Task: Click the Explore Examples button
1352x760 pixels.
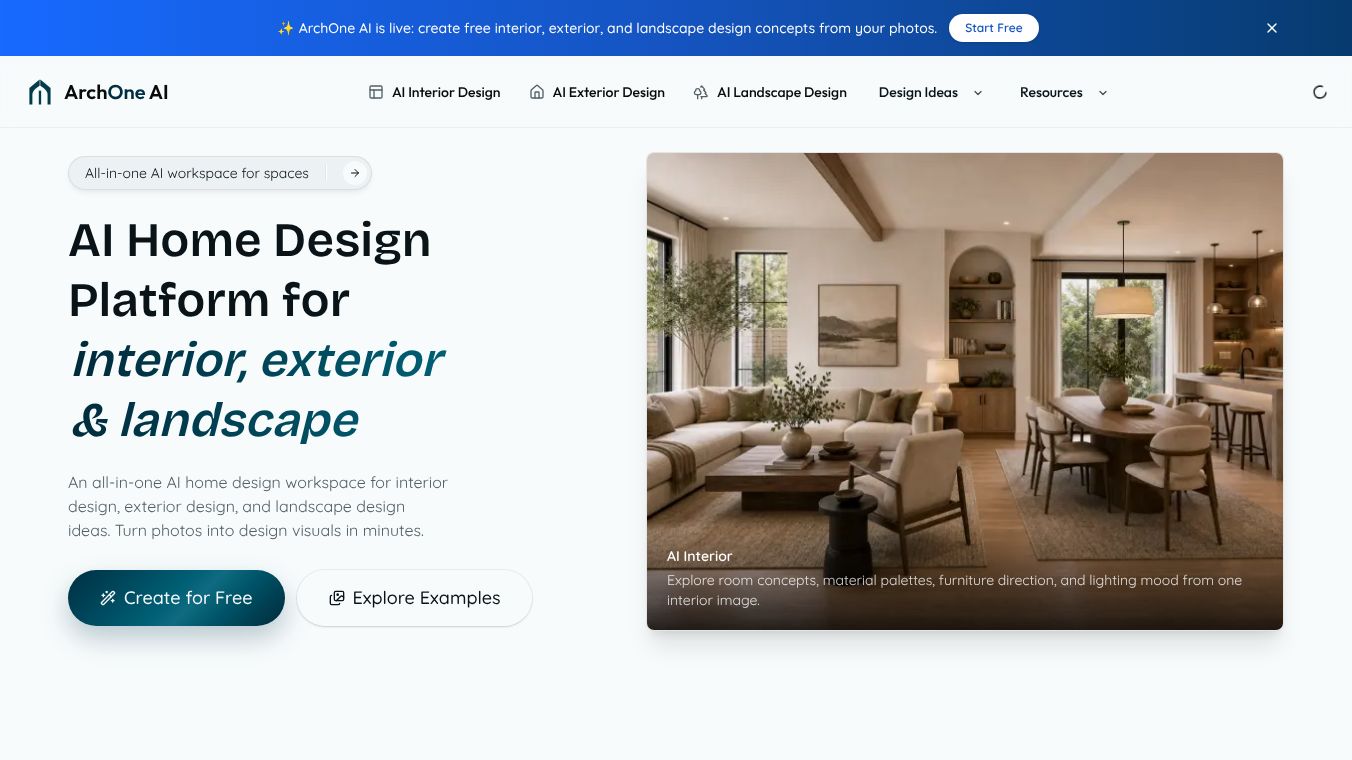Action: (x=414, y=598)
